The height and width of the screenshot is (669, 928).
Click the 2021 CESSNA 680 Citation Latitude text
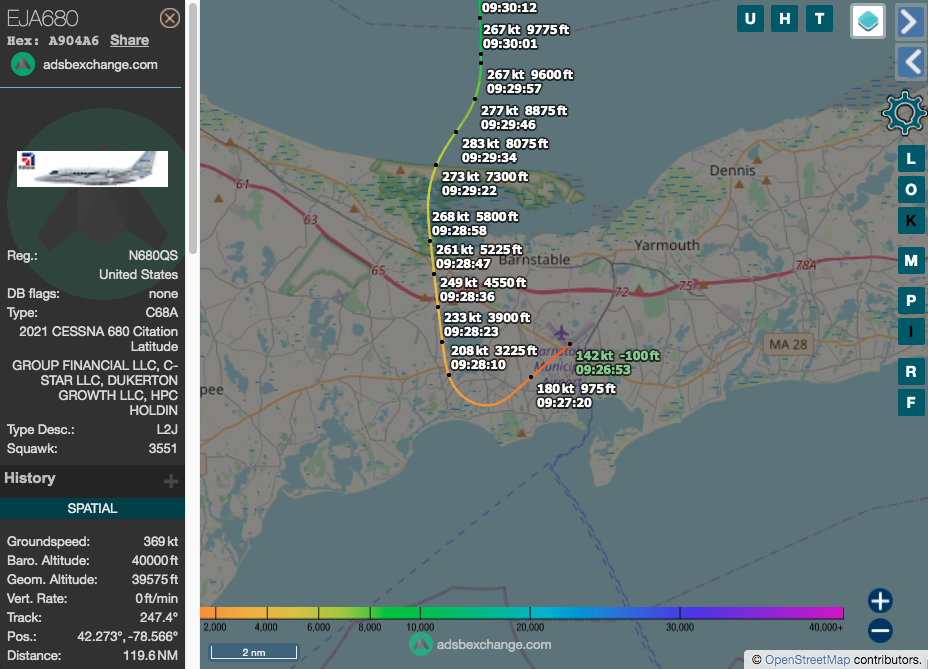pyautogui.click(x=98, y=339)
